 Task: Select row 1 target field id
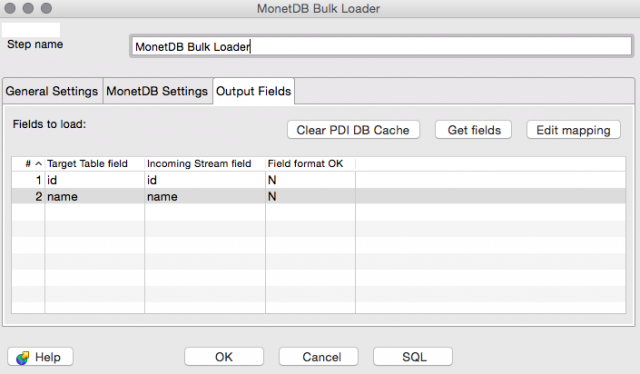95,180
